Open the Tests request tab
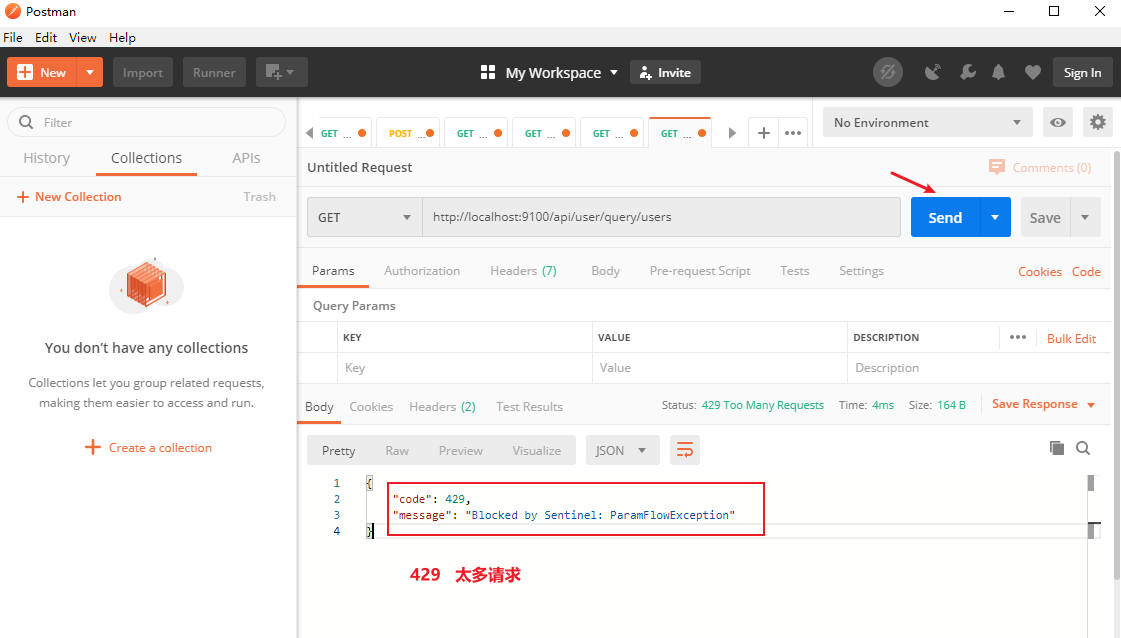Viewport: 1121px width, 638px height. 794,270
